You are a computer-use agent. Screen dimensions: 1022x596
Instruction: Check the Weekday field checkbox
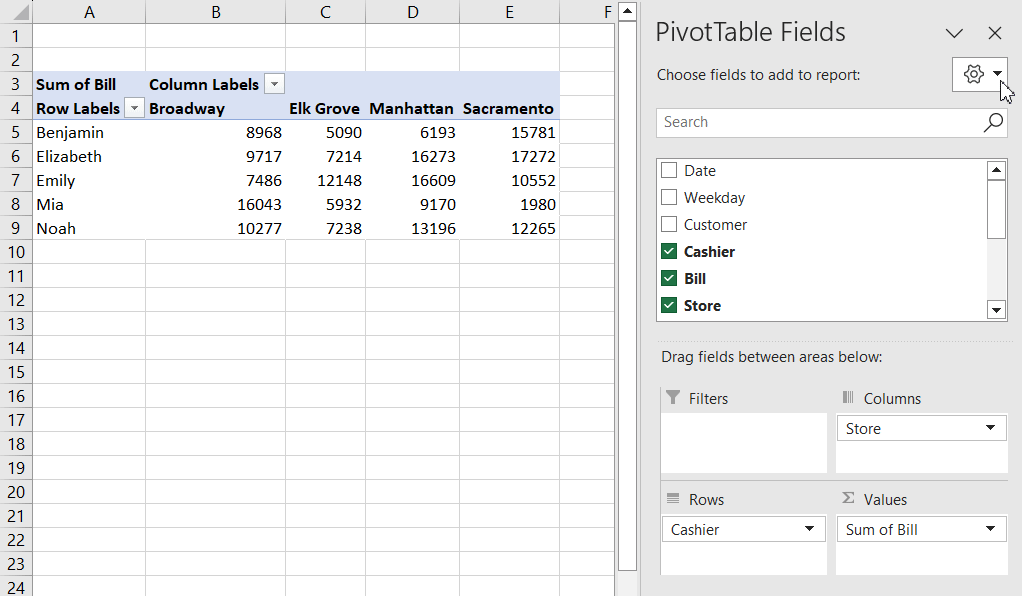point(670,197)
